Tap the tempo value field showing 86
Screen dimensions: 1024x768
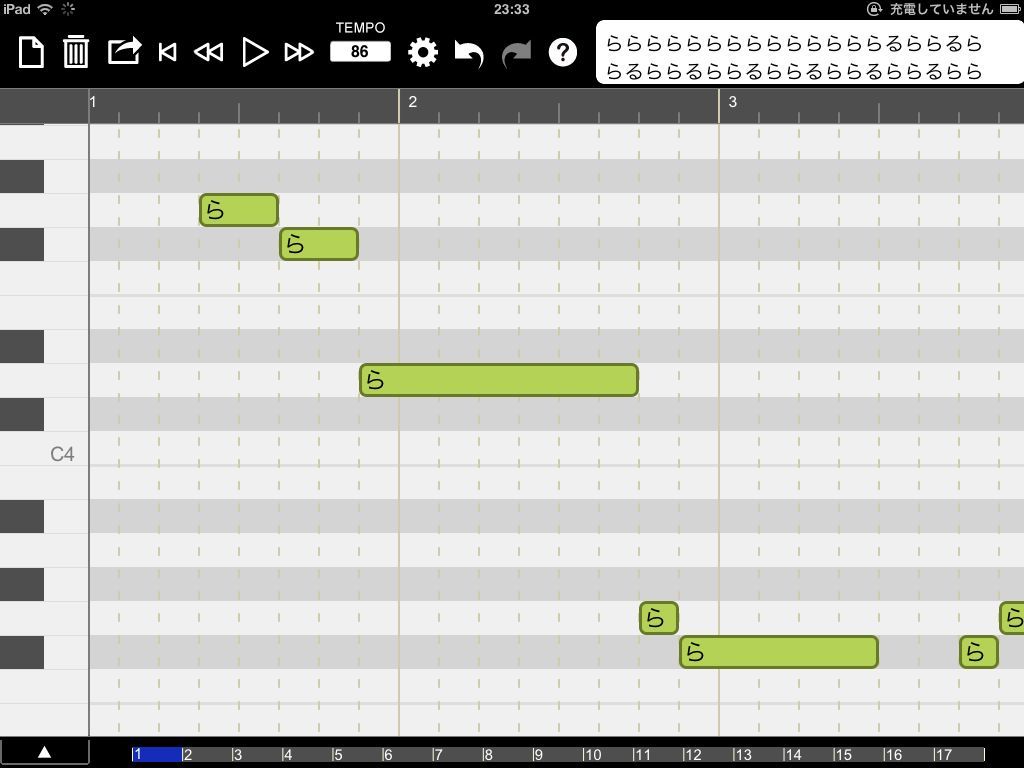pyautogui.click(x=360, y=52)
